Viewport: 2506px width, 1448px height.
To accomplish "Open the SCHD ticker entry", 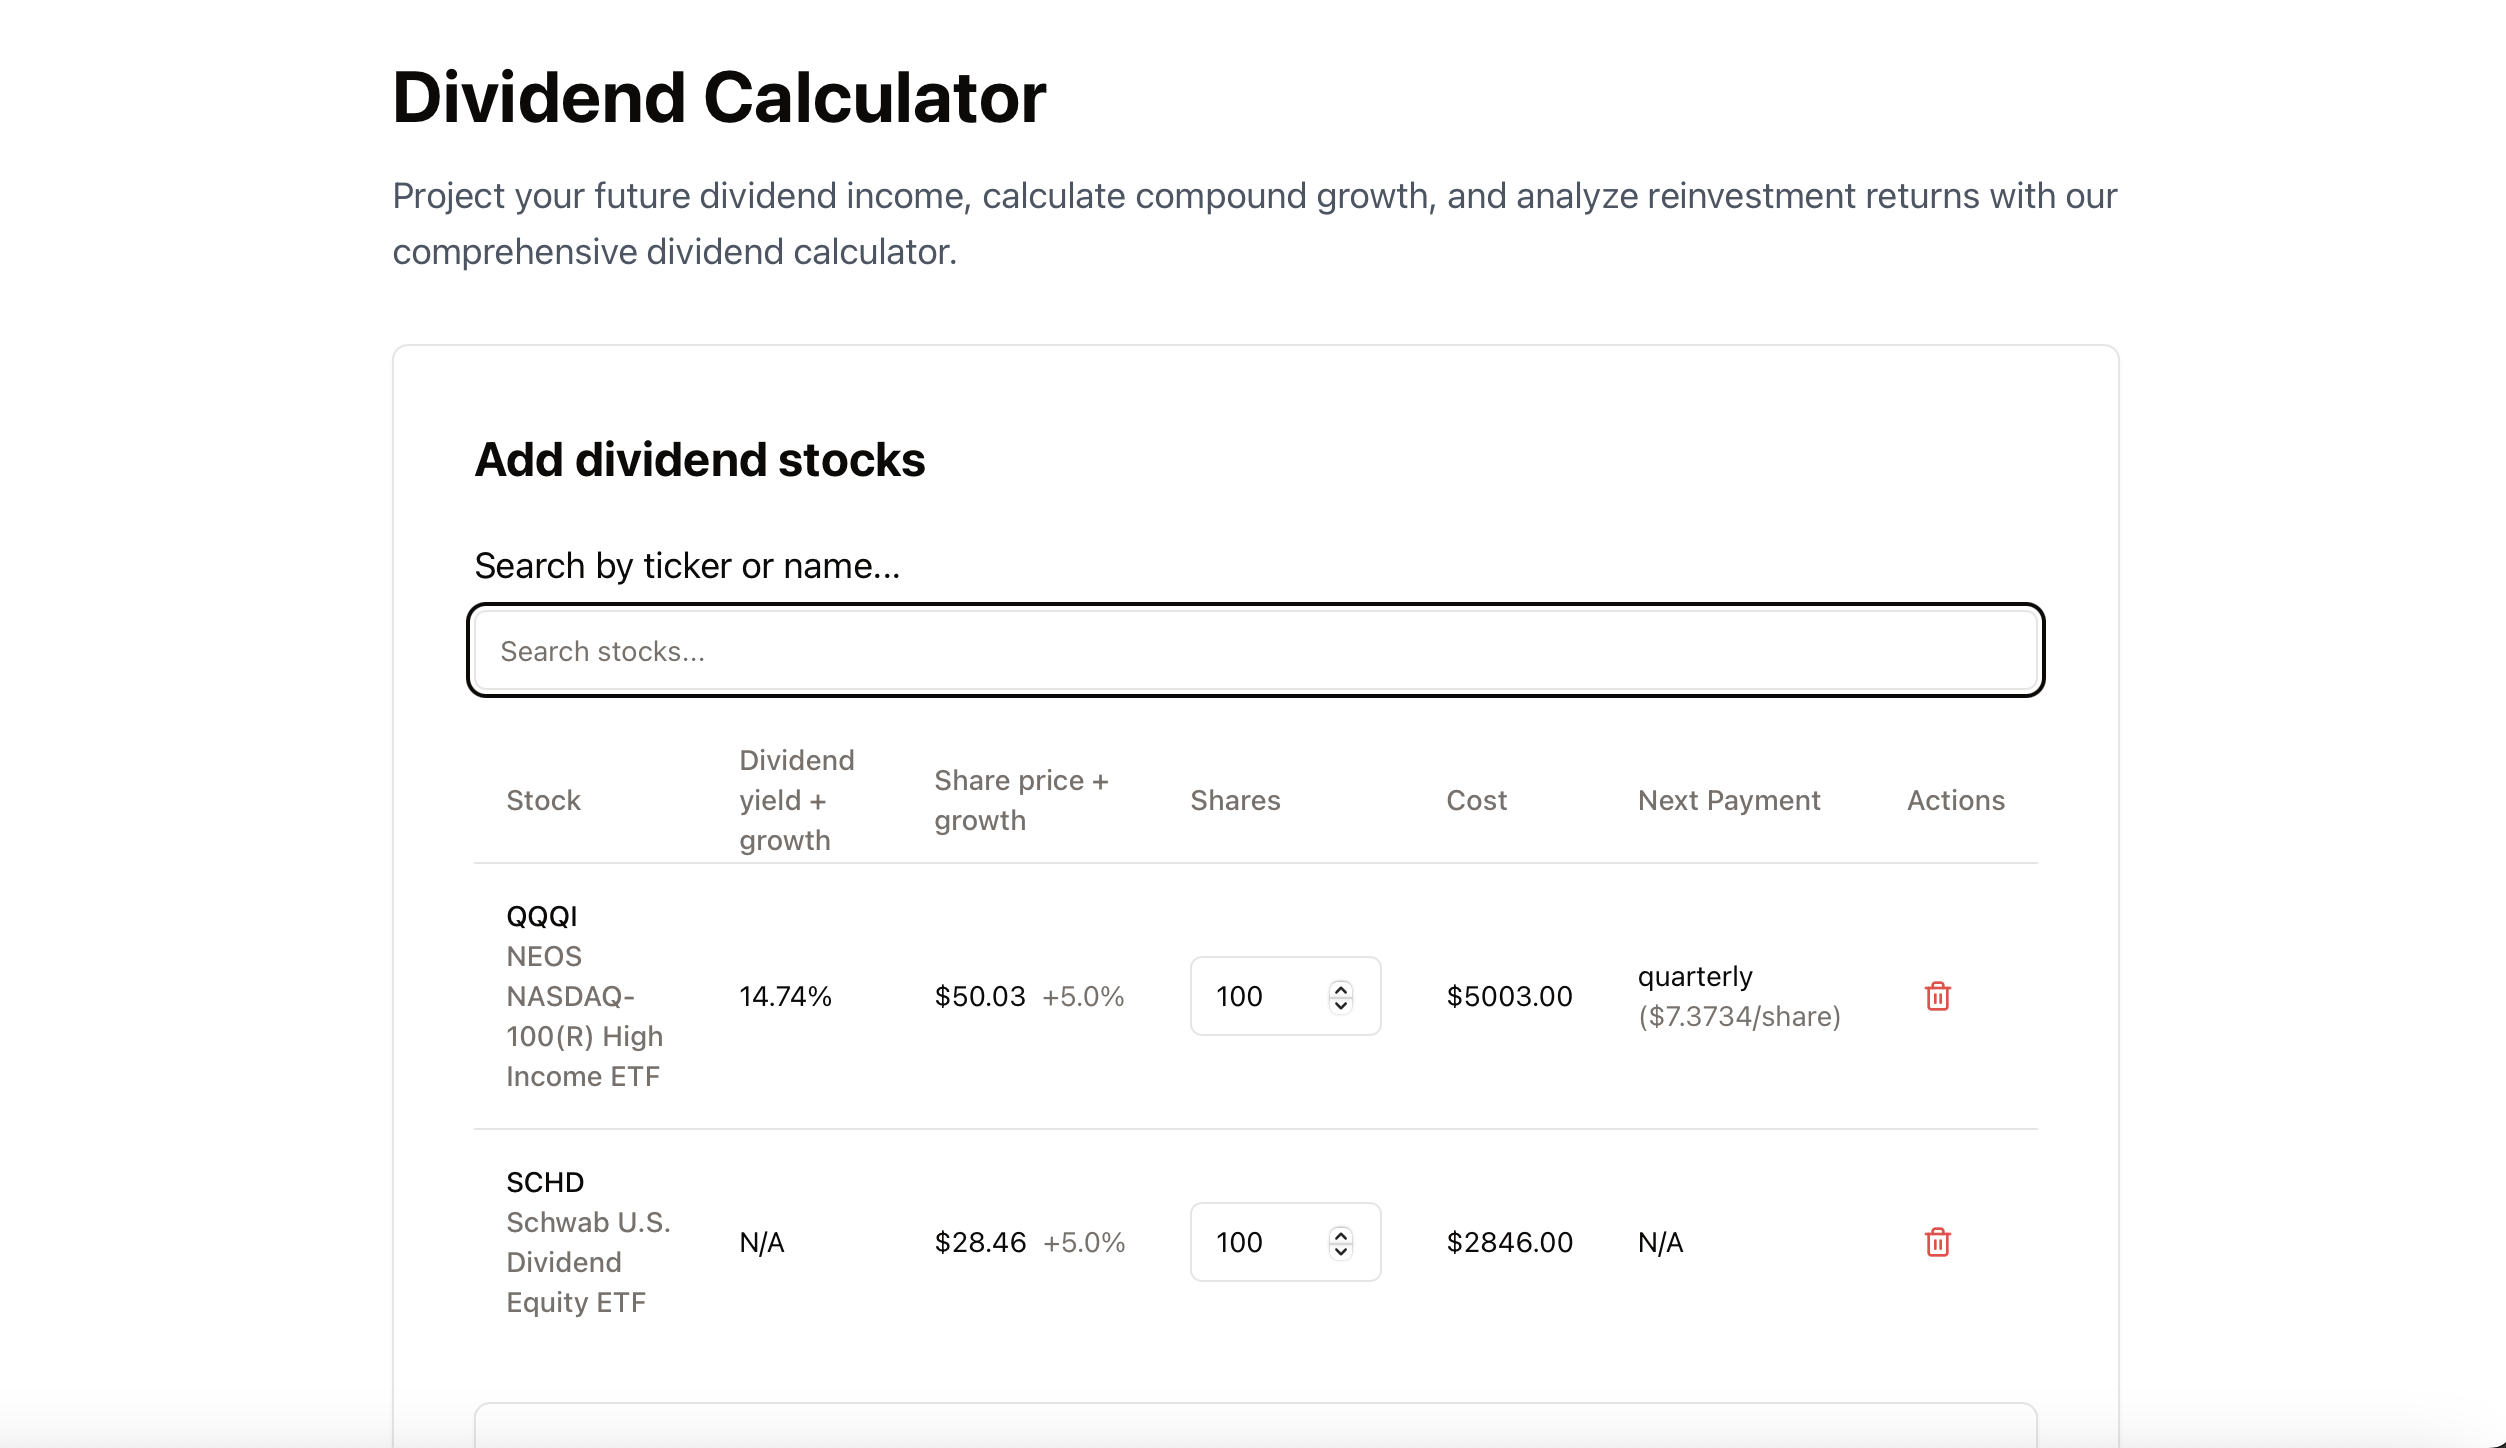I will 545,1181.
